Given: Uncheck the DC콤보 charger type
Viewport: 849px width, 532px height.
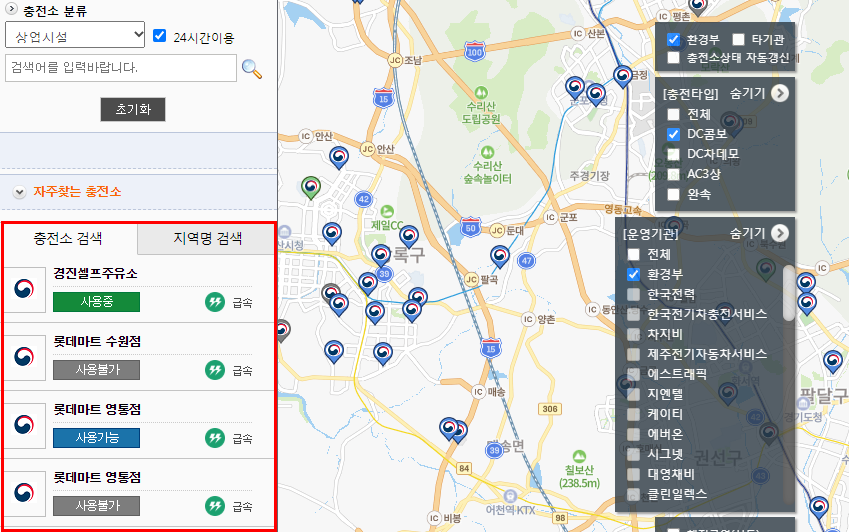Looking at the screenshot, I should (x=673, y=134).
